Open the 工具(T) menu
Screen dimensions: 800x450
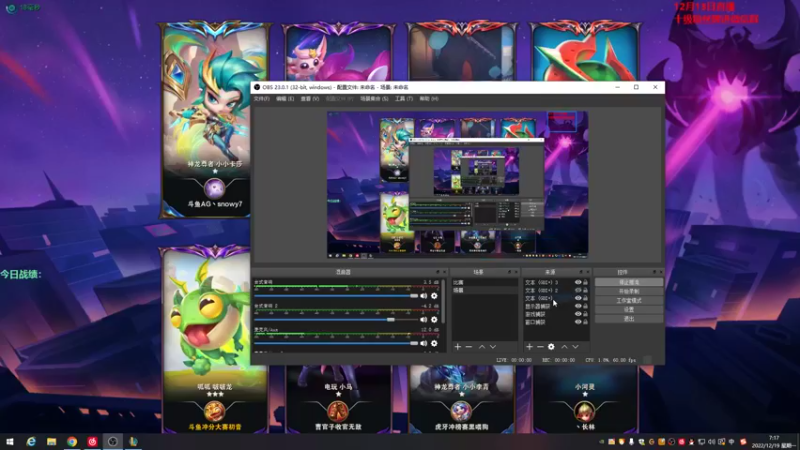tap(404, 98)
